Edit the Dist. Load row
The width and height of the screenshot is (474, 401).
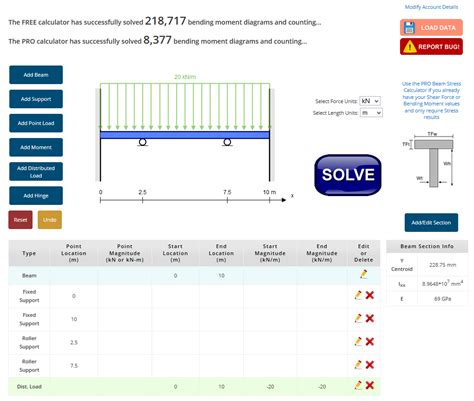point(359,386)
